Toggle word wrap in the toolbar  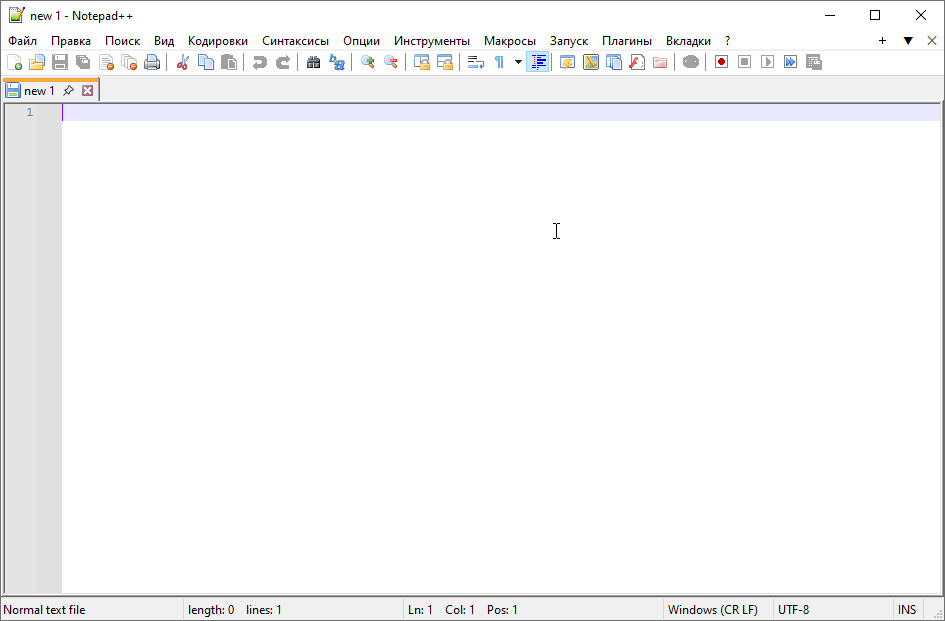[476, 62]
